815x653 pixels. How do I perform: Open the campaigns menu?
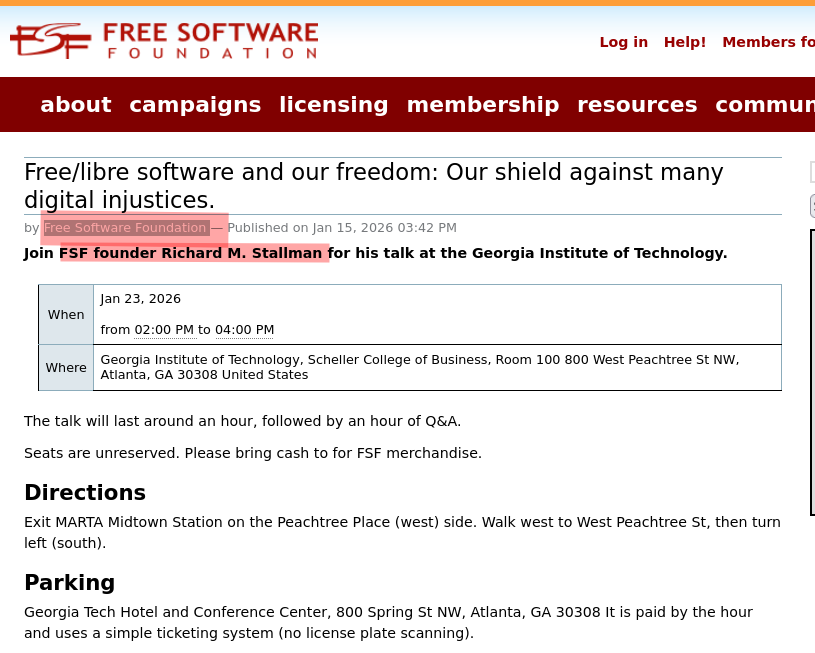coord(195,104)
